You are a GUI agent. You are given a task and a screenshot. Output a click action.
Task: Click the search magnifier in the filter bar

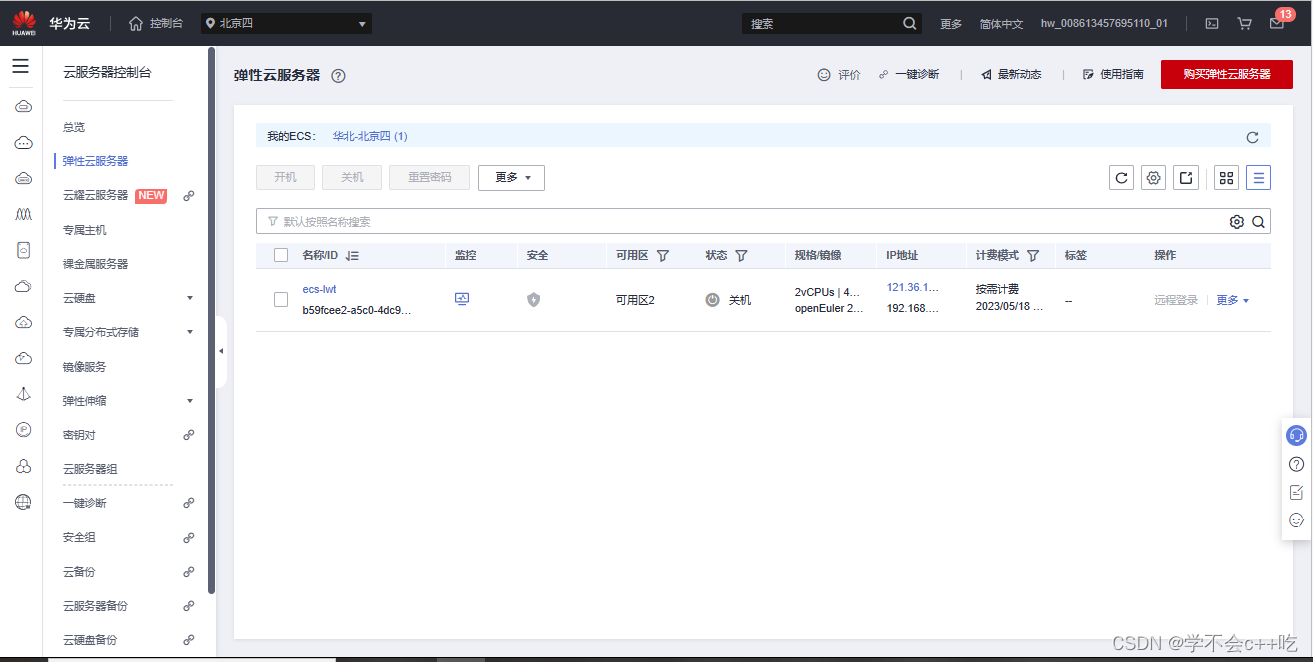click(1257, 221)
